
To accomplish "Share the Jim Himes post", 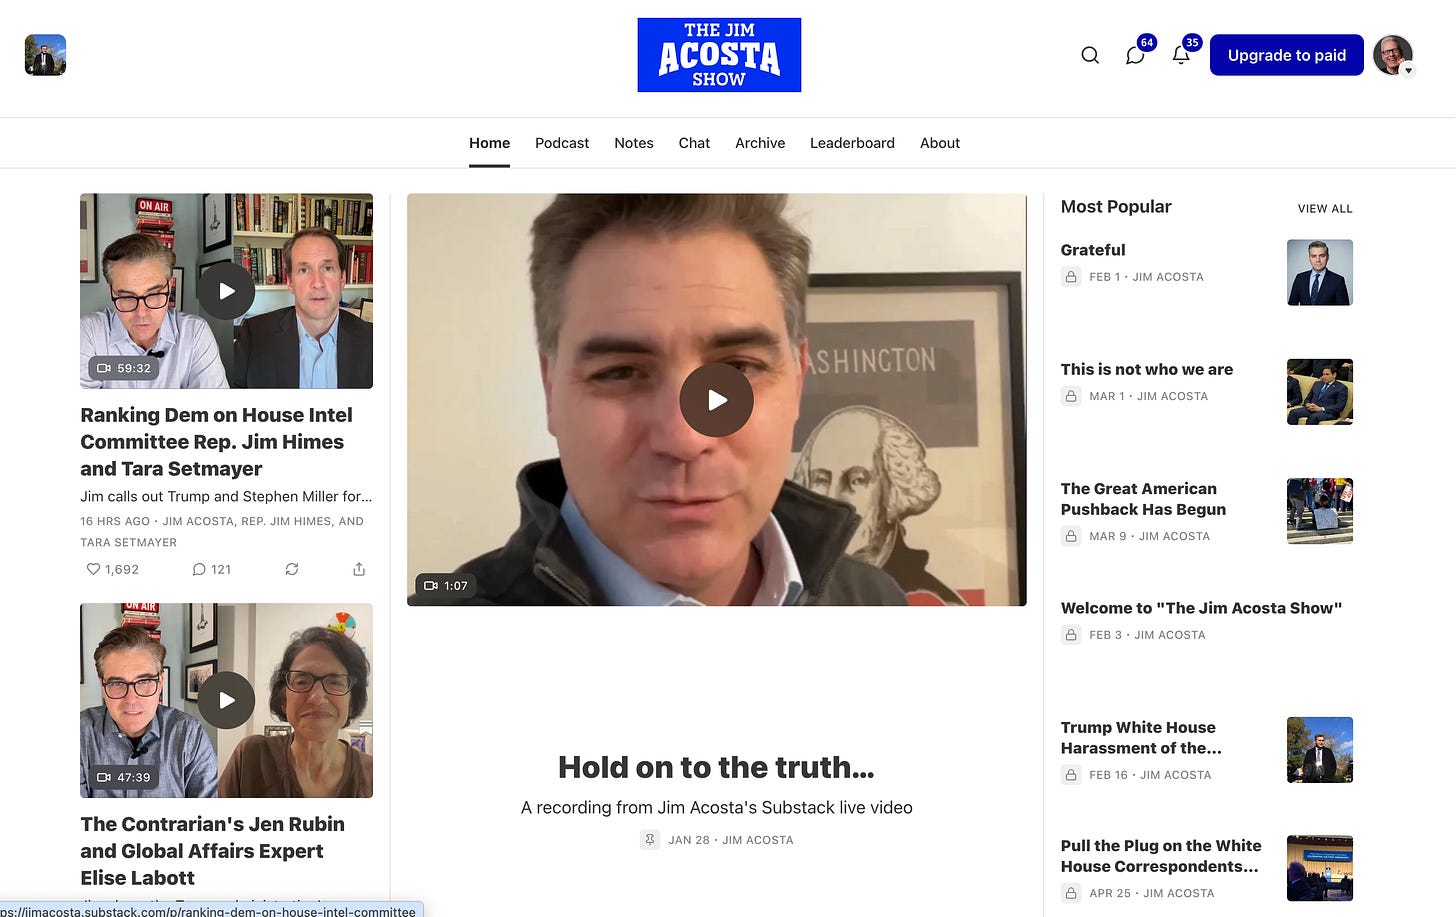I will coord(359,569).
